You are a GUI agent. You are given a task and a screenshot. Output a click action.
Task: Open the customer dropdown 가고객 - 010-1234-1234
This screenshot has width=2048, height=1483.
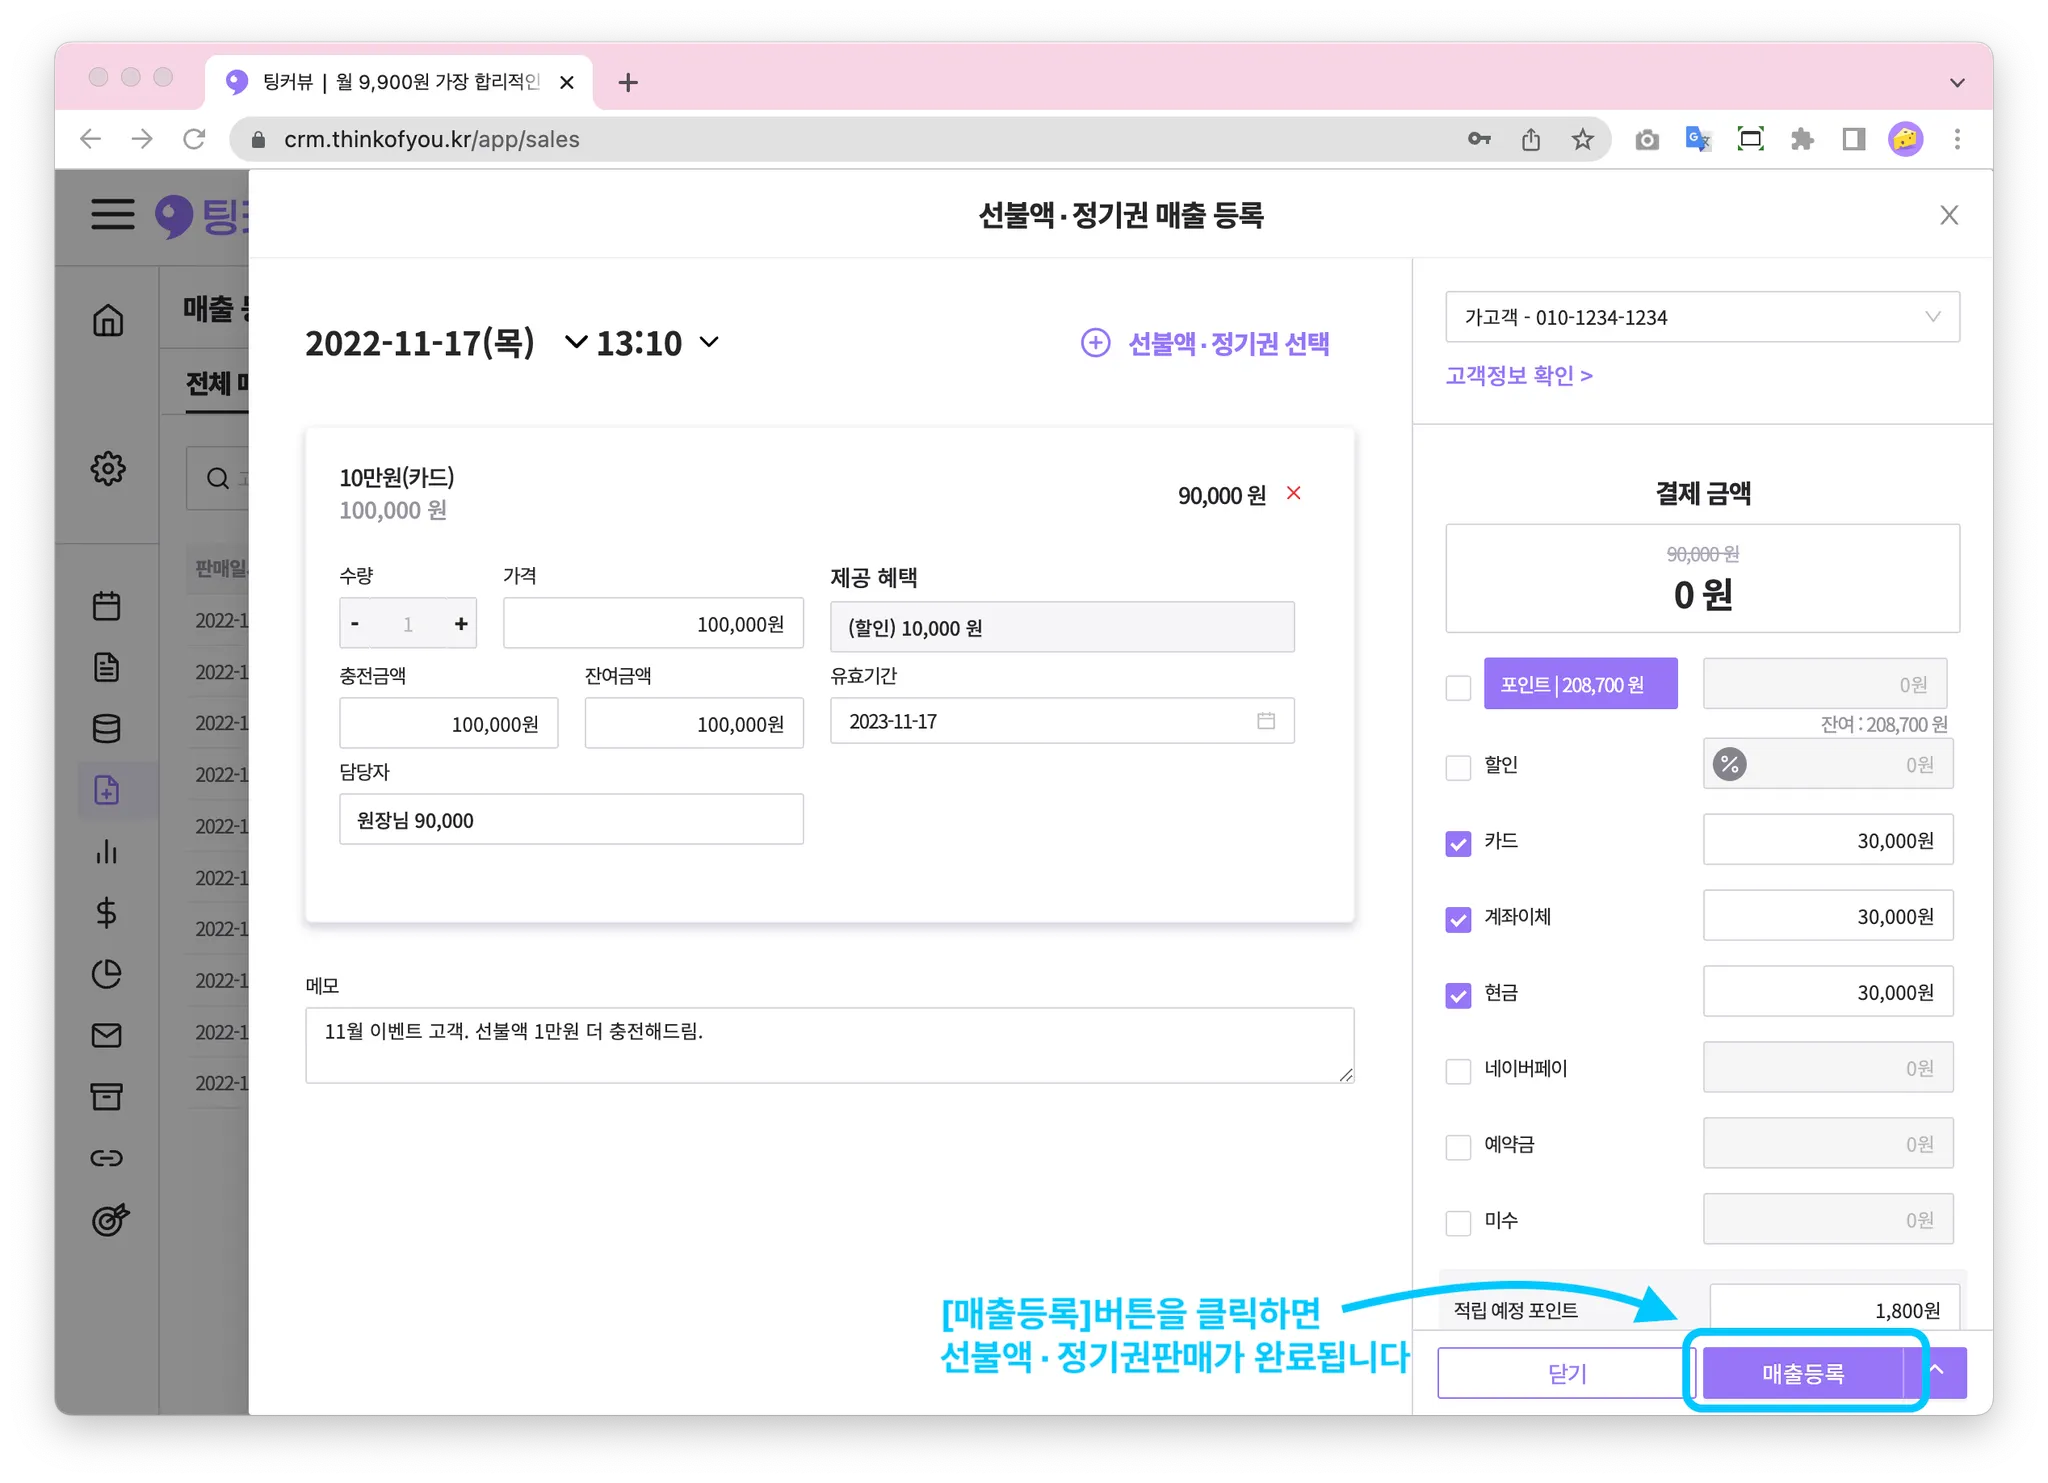1702,317
